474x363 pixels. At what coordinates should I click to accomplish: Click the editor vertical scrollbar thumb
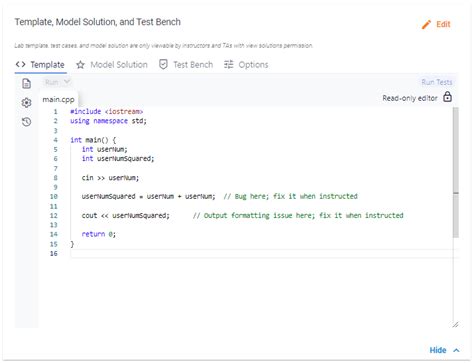[x=456, y=172]
